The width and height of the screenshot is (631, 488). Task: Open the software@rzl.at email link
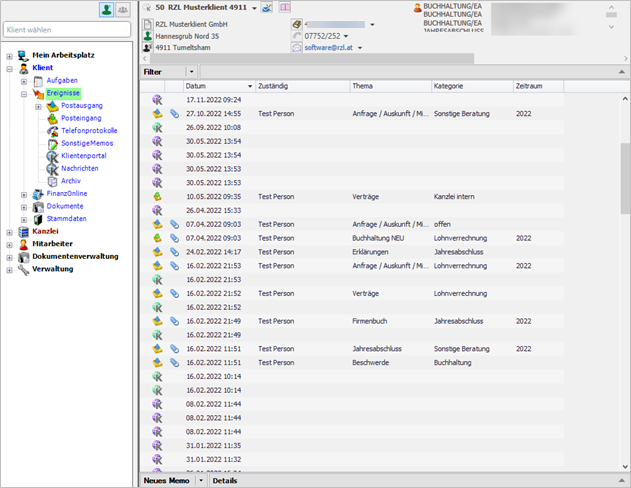click(x=327, y=48)
